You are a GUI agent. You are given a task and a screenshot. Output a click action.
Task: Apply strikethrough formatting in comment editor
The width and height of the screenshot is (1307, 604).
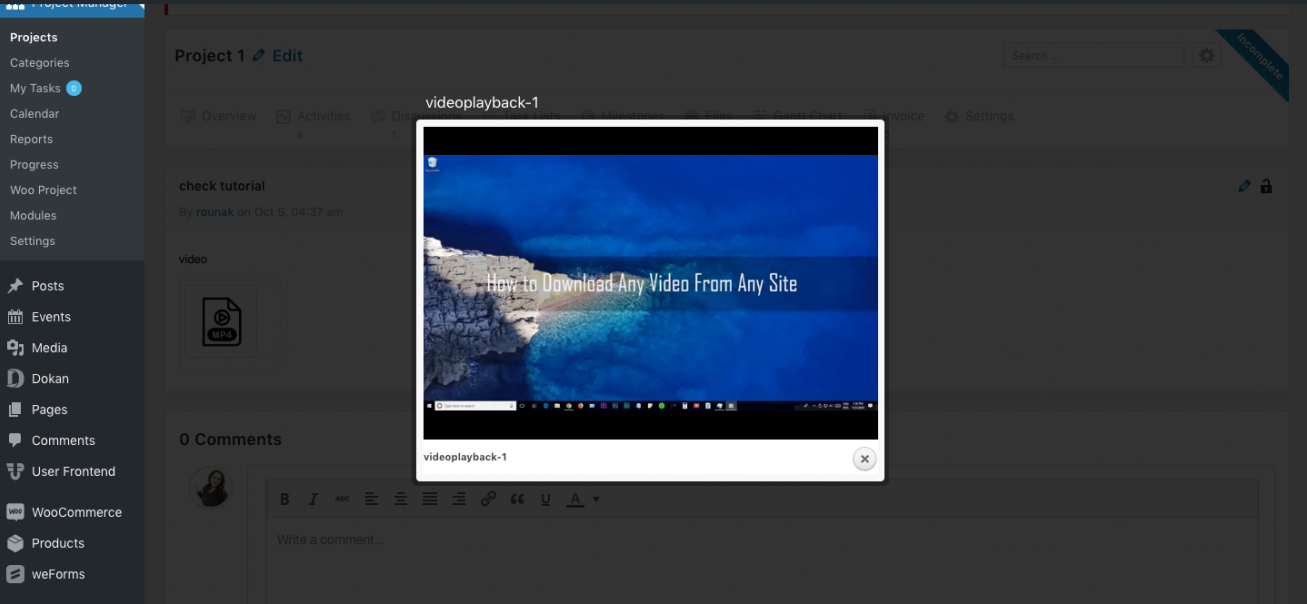342,499
